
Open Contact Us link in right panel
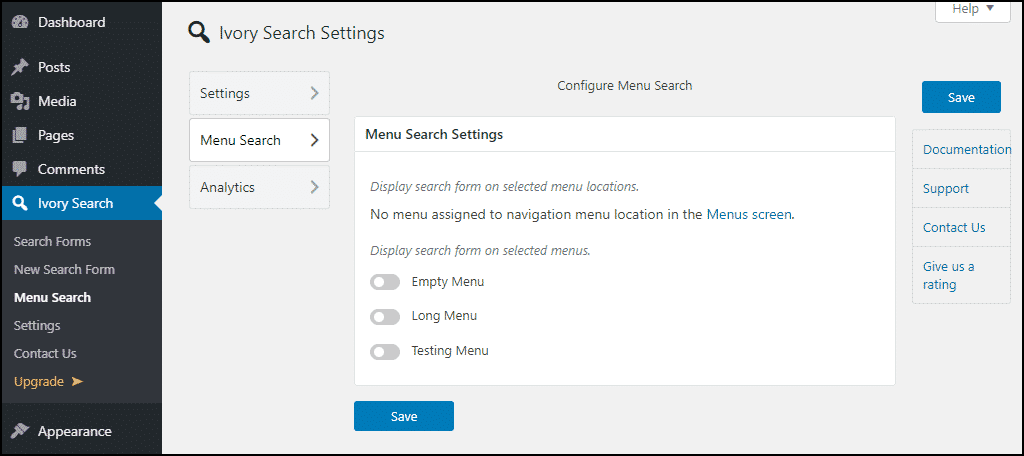click(954, 227)
